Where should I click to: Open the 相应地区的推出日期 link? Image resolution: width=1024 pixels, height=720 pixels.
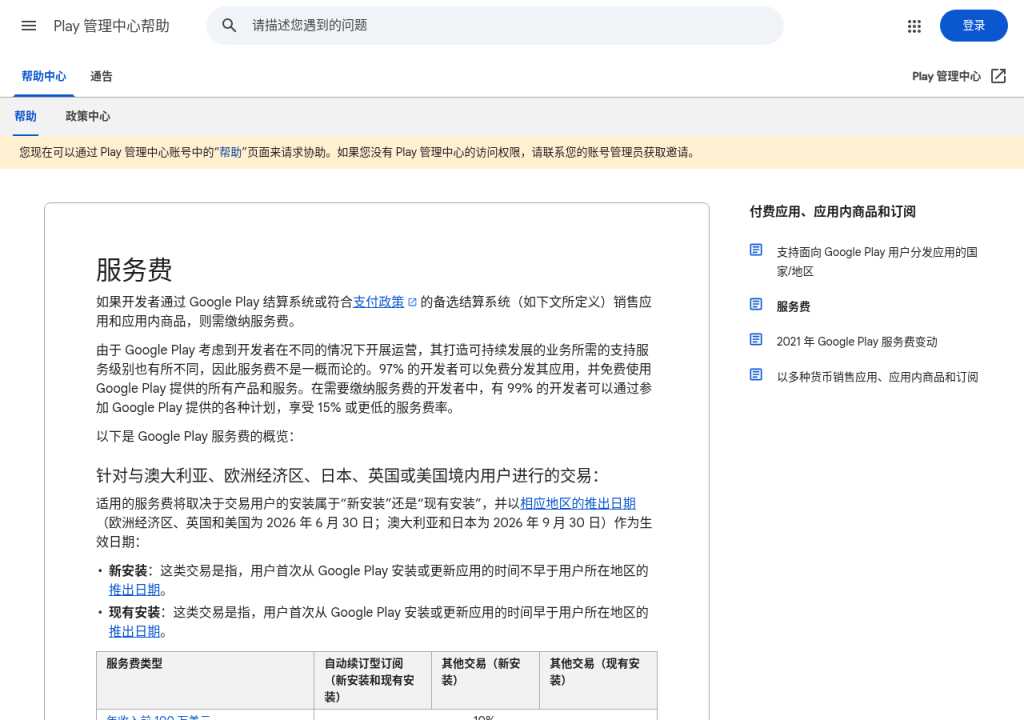click(578, 503)
